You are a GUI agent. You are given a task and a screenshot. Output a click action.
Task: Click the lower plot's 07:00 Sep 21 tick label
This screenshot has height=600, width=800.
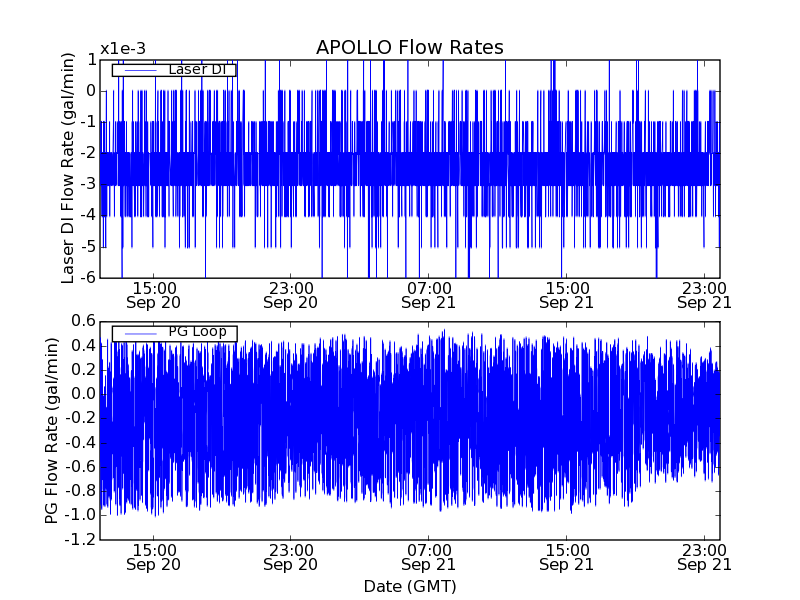[428, 558]
